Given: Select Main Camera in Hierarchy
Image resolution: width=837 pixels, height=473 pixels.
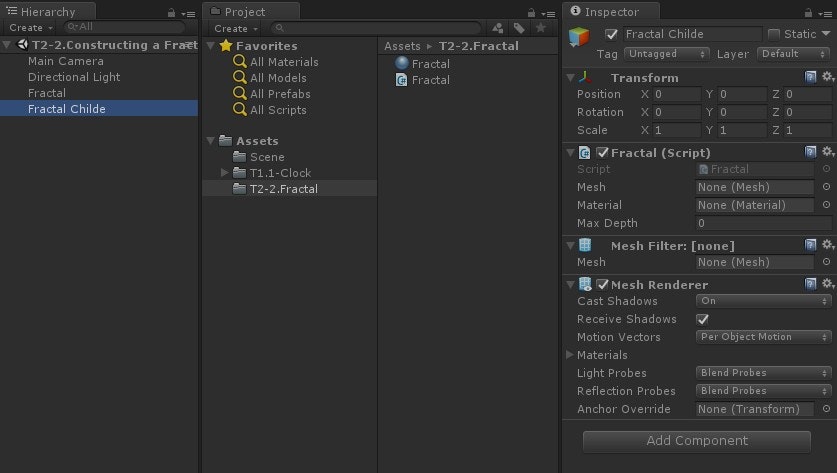Looking at the screenshot, I should click(x=66, y=61).
